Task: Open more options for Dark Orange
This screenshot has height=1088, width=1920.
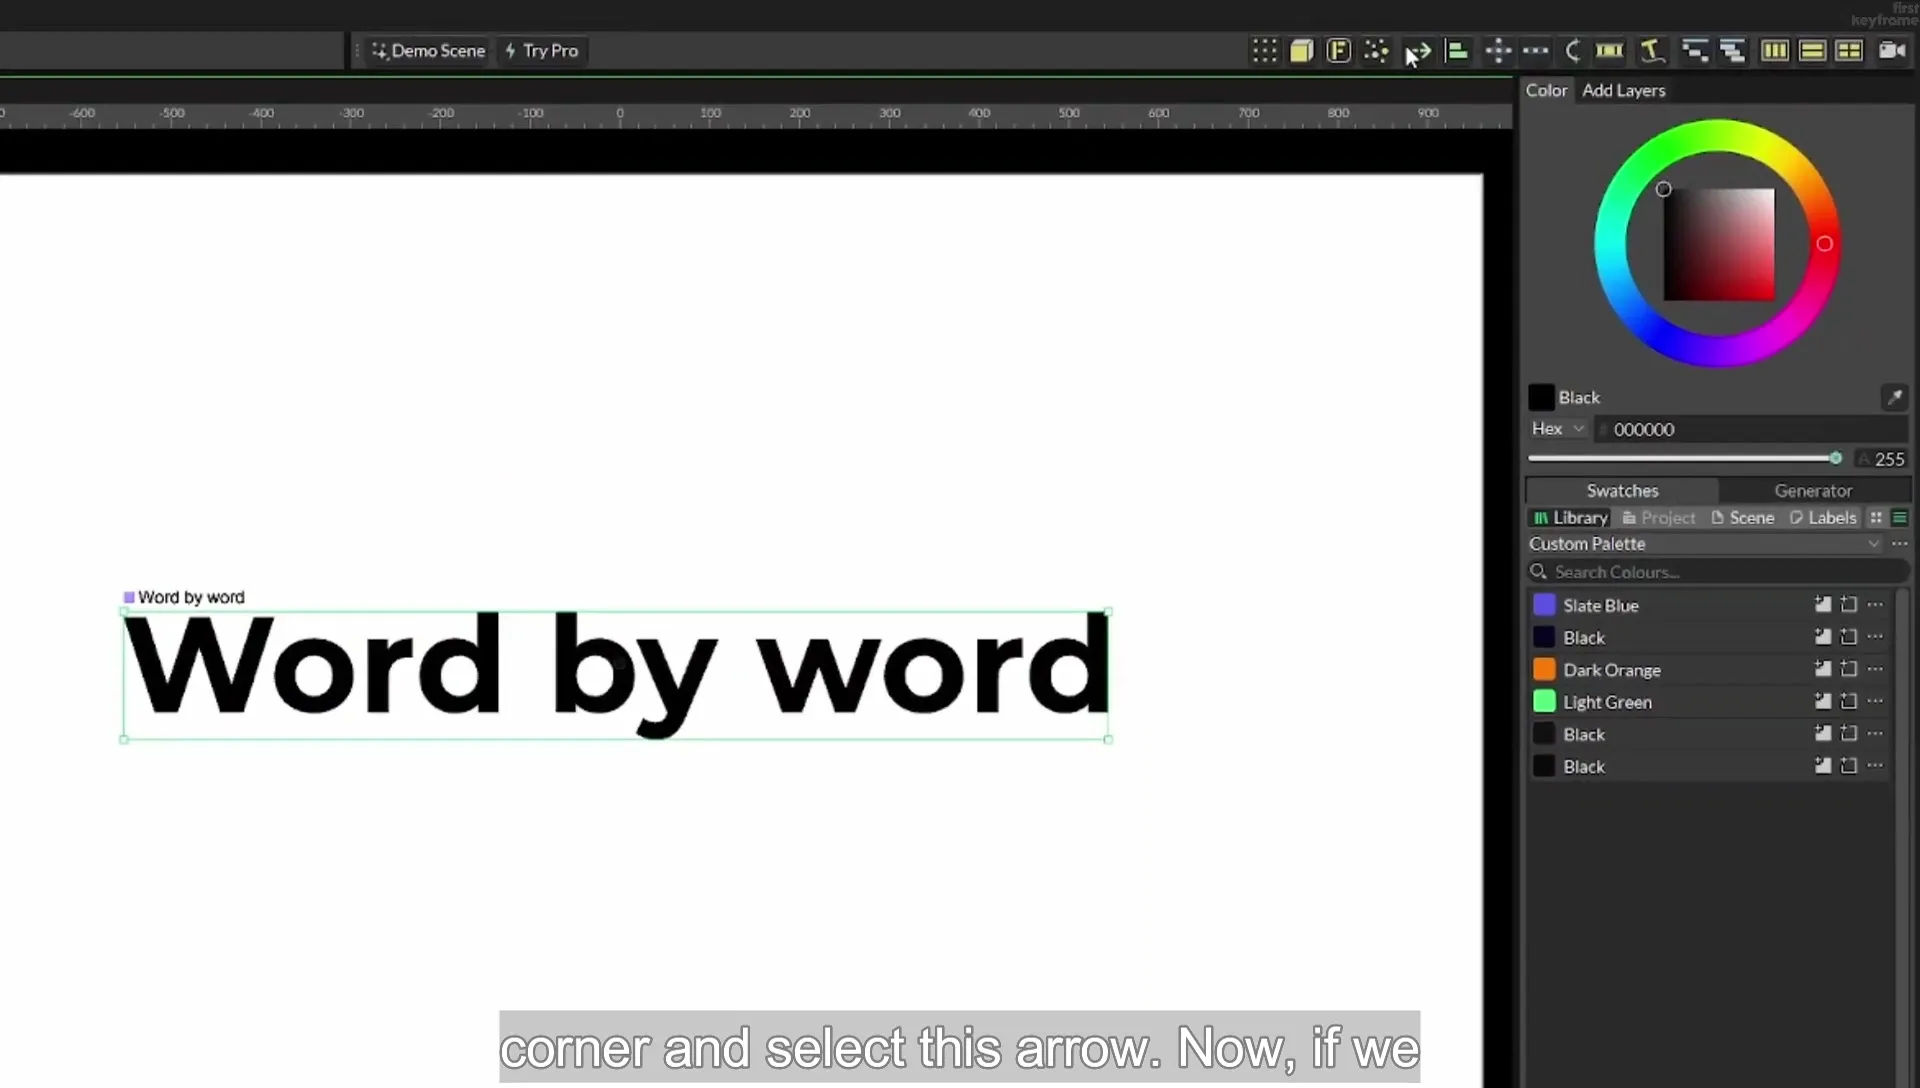Action: click(1875, 669)
